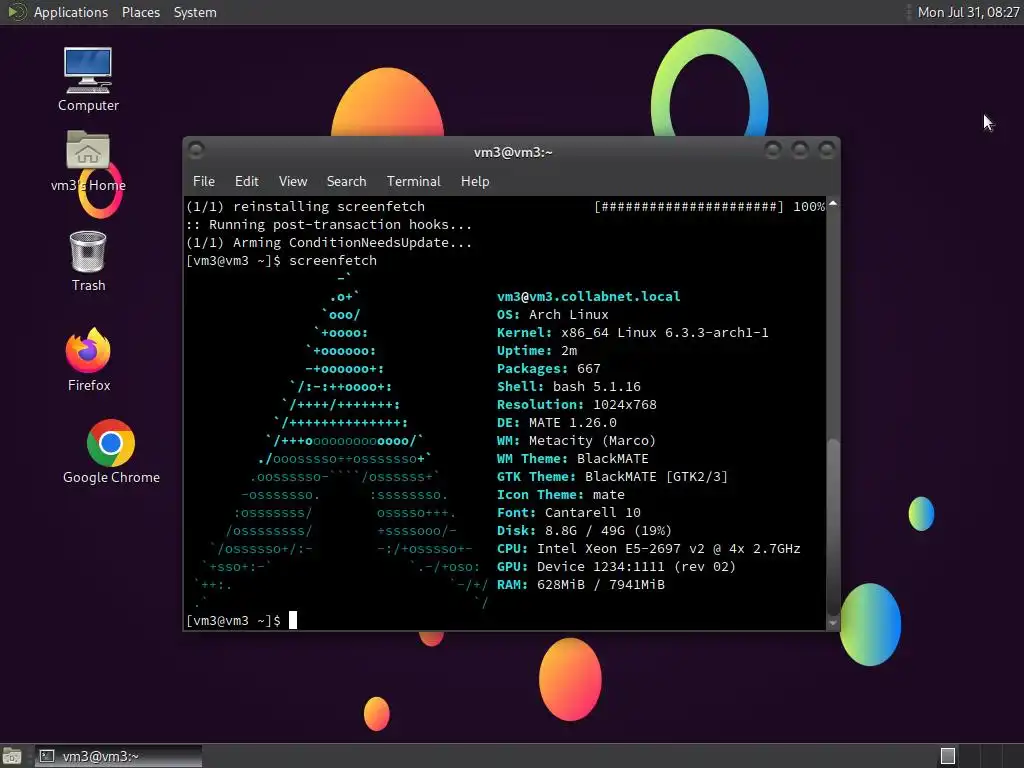Click the 'Running post-transaction hooks...' line

click(x=329, y=225)
